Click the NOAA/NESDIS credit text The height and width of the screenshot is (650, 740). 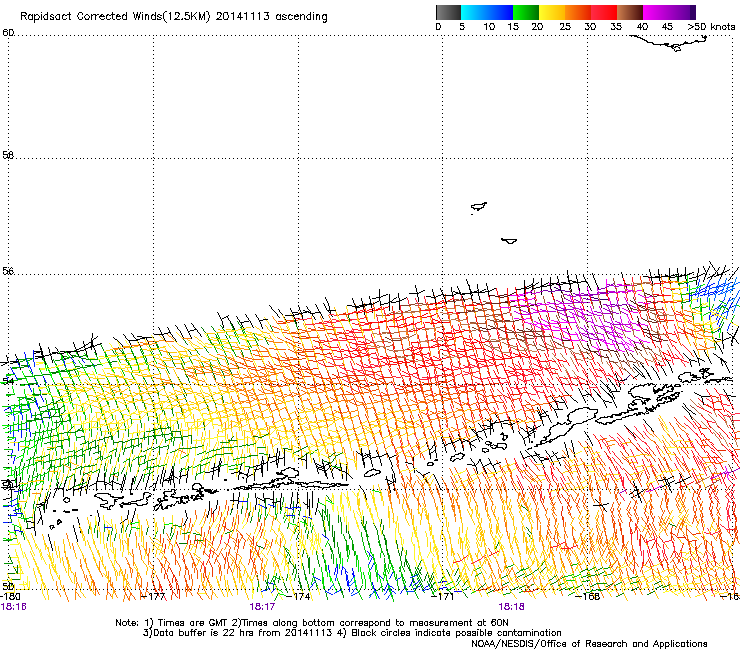(589, 644)
